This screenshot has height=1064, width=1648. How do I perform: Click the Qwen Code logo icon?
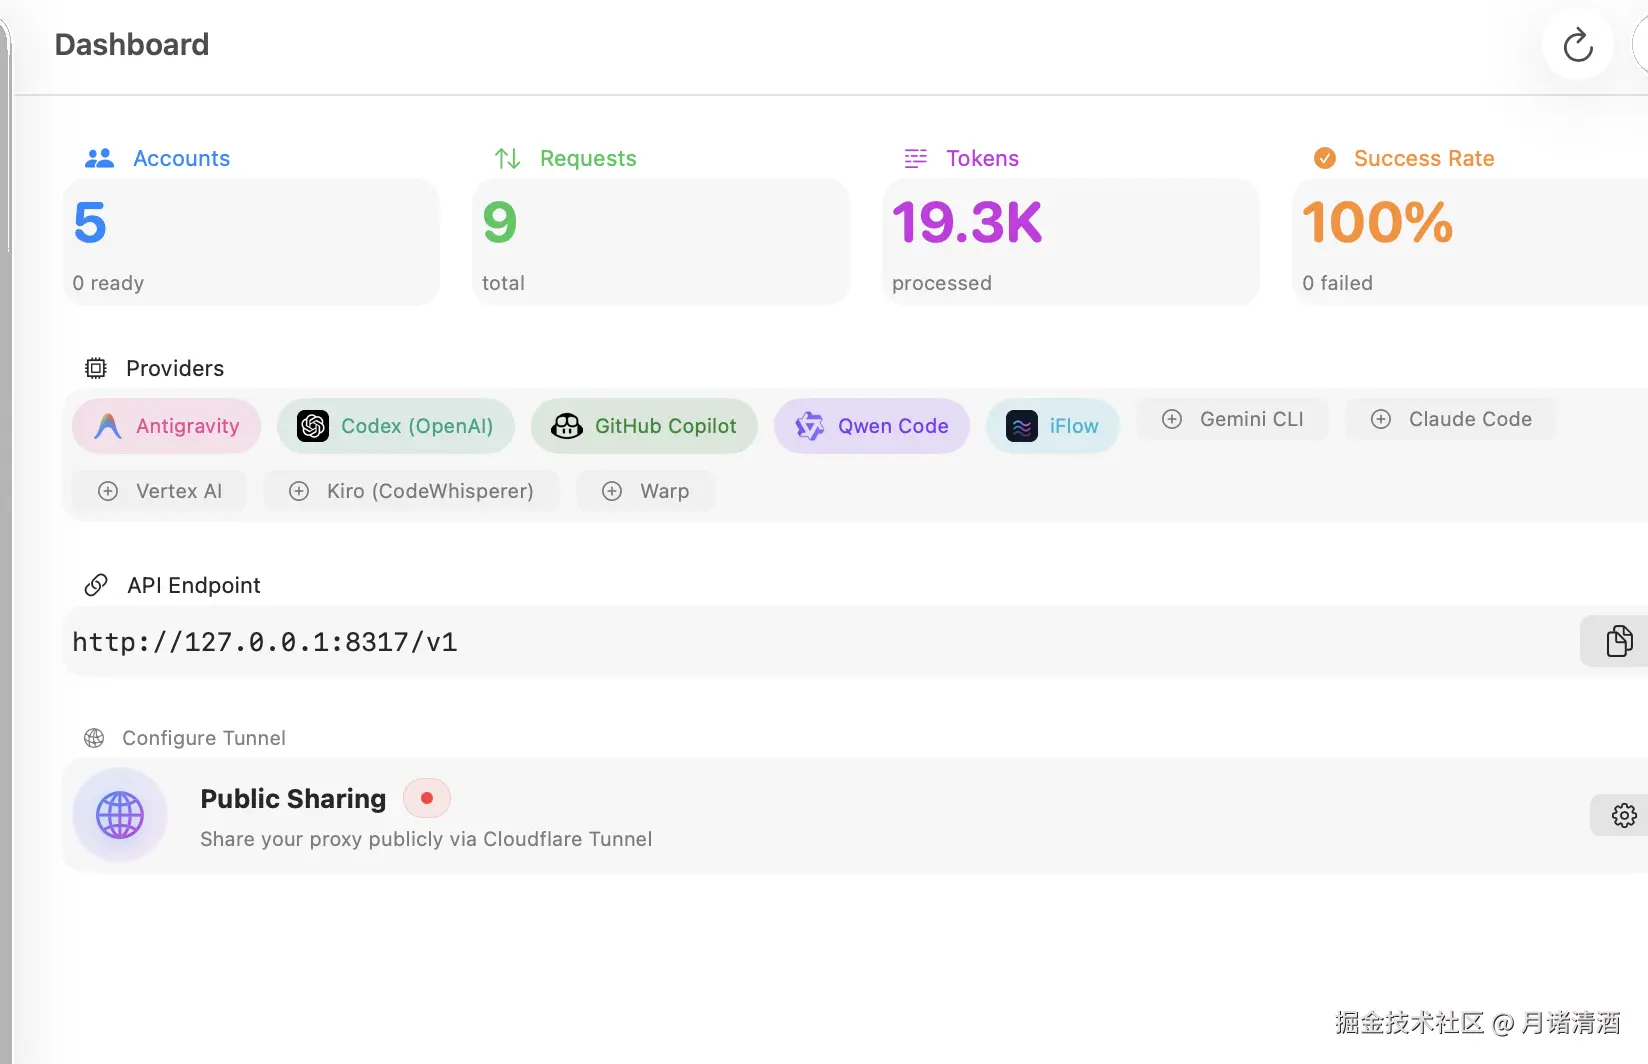pyautogui.click(x=810, y=426)
